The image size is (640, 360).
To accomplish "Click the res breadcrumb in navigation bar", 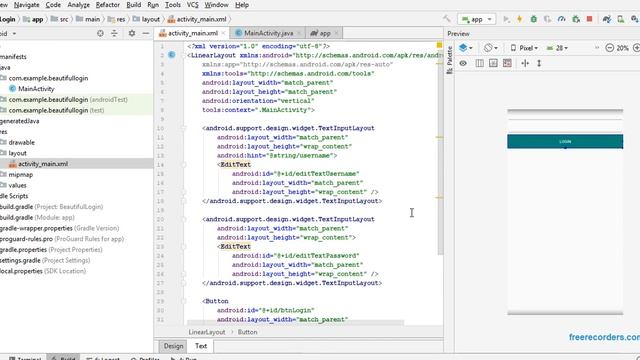I will 117,19.
